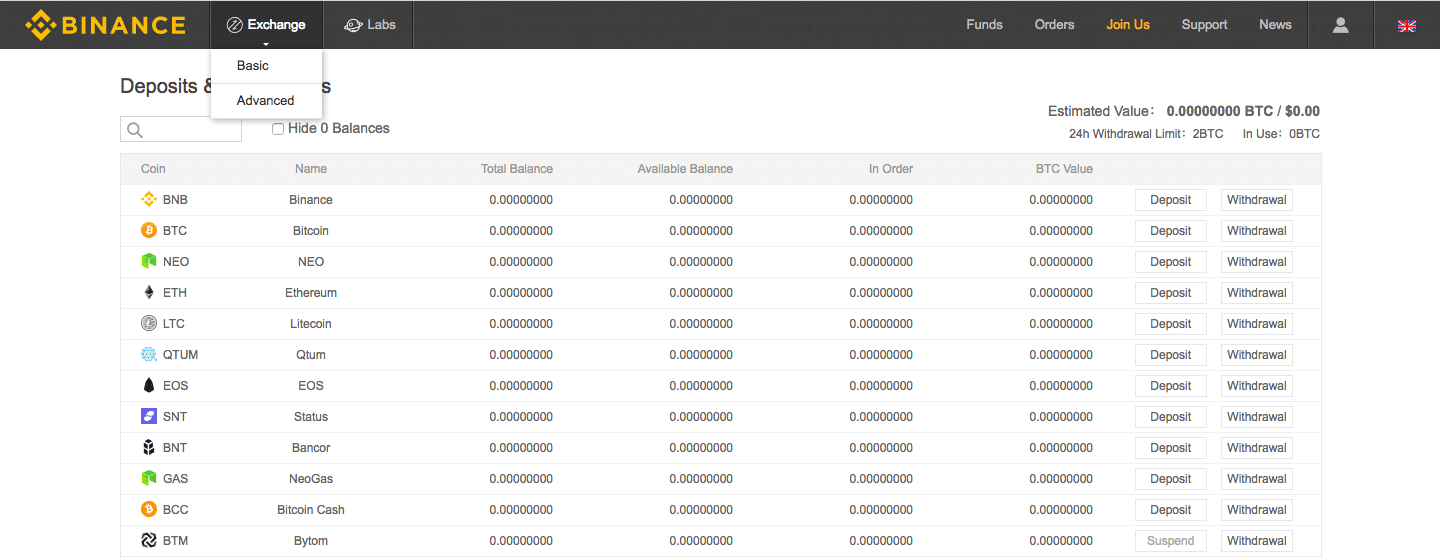
Task: Select Basic from Exchange menu
Action: (x=253, y=66)
